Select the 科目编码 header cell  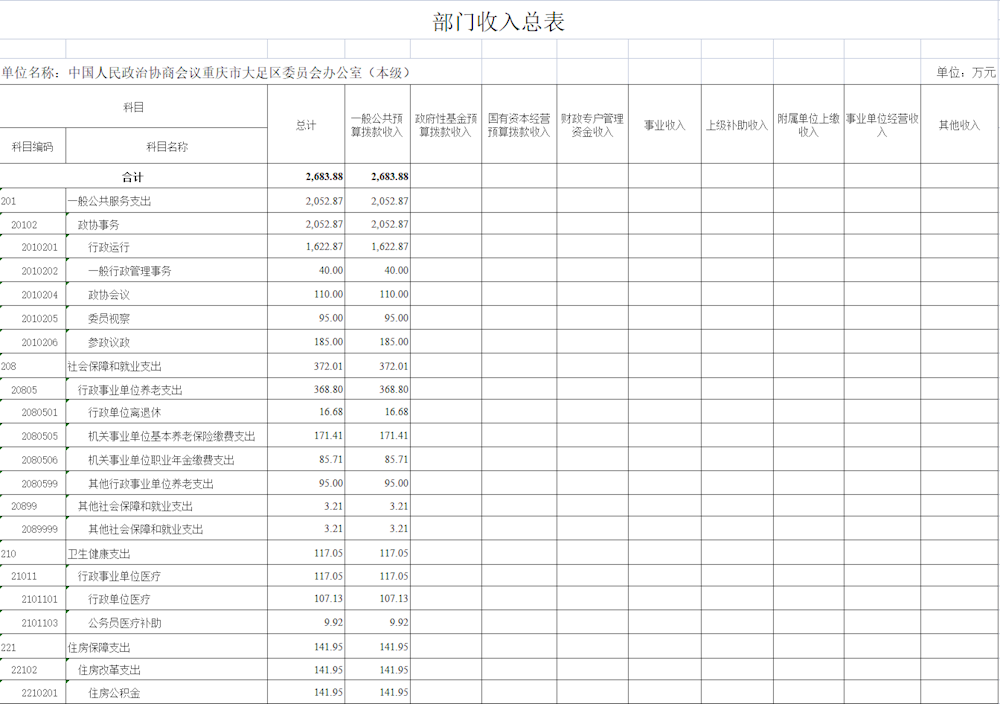31,147
